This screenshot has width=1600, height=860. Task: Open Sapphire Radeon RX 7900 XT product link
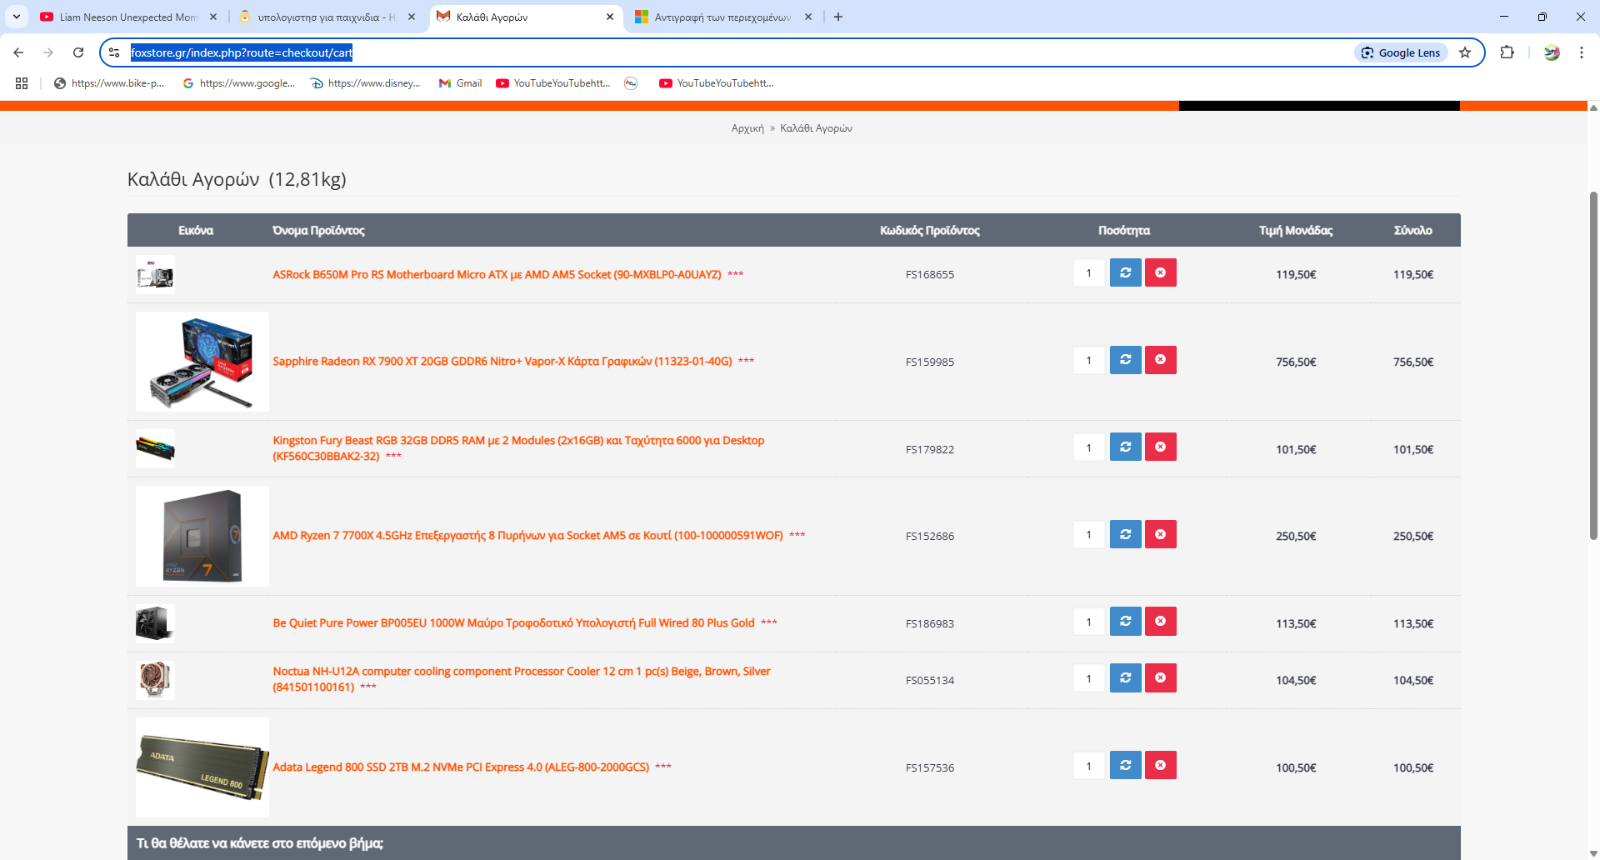coord(502,361)
